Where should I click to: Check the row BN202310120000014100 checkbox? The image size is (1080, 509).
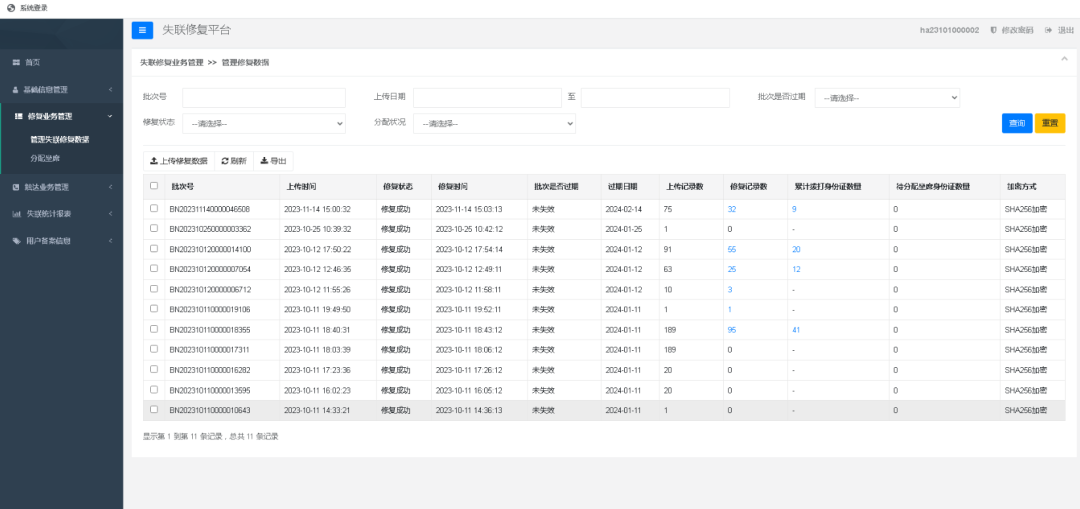154,248
